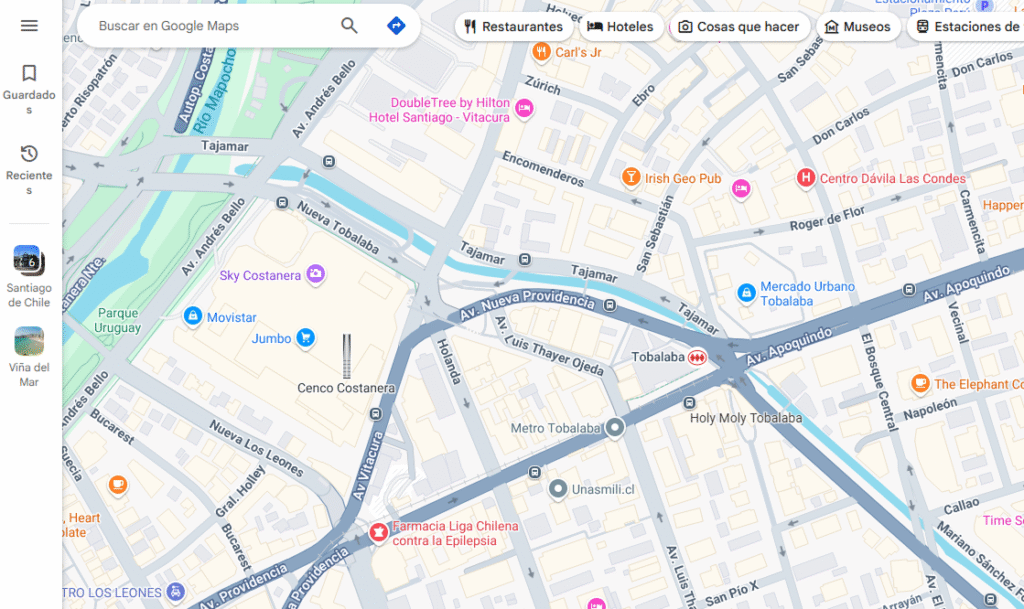Click the Centro Dávila Las Condes label
This screenshot has width=1024, height=609.
click(893, 178)
